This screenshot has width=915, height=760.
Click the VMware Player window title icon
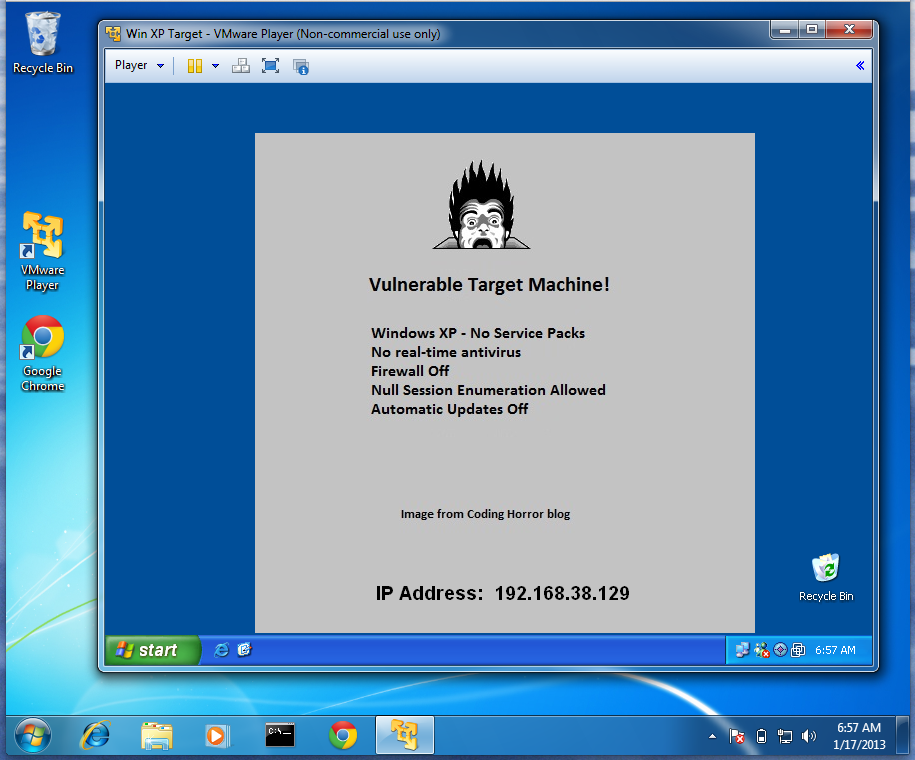tap(113, 34)
